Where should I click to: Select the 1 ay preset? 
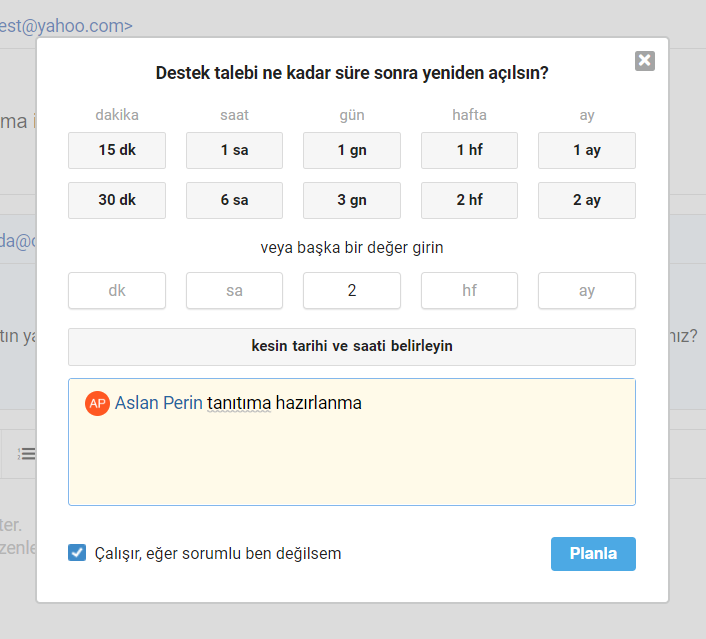click(x=587, y=150)
